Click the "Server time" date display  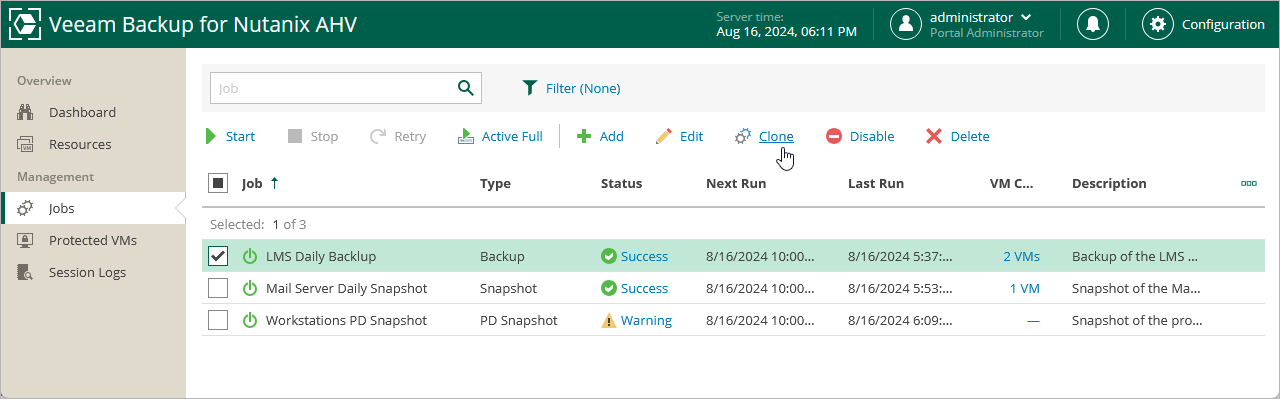[786, 24]
